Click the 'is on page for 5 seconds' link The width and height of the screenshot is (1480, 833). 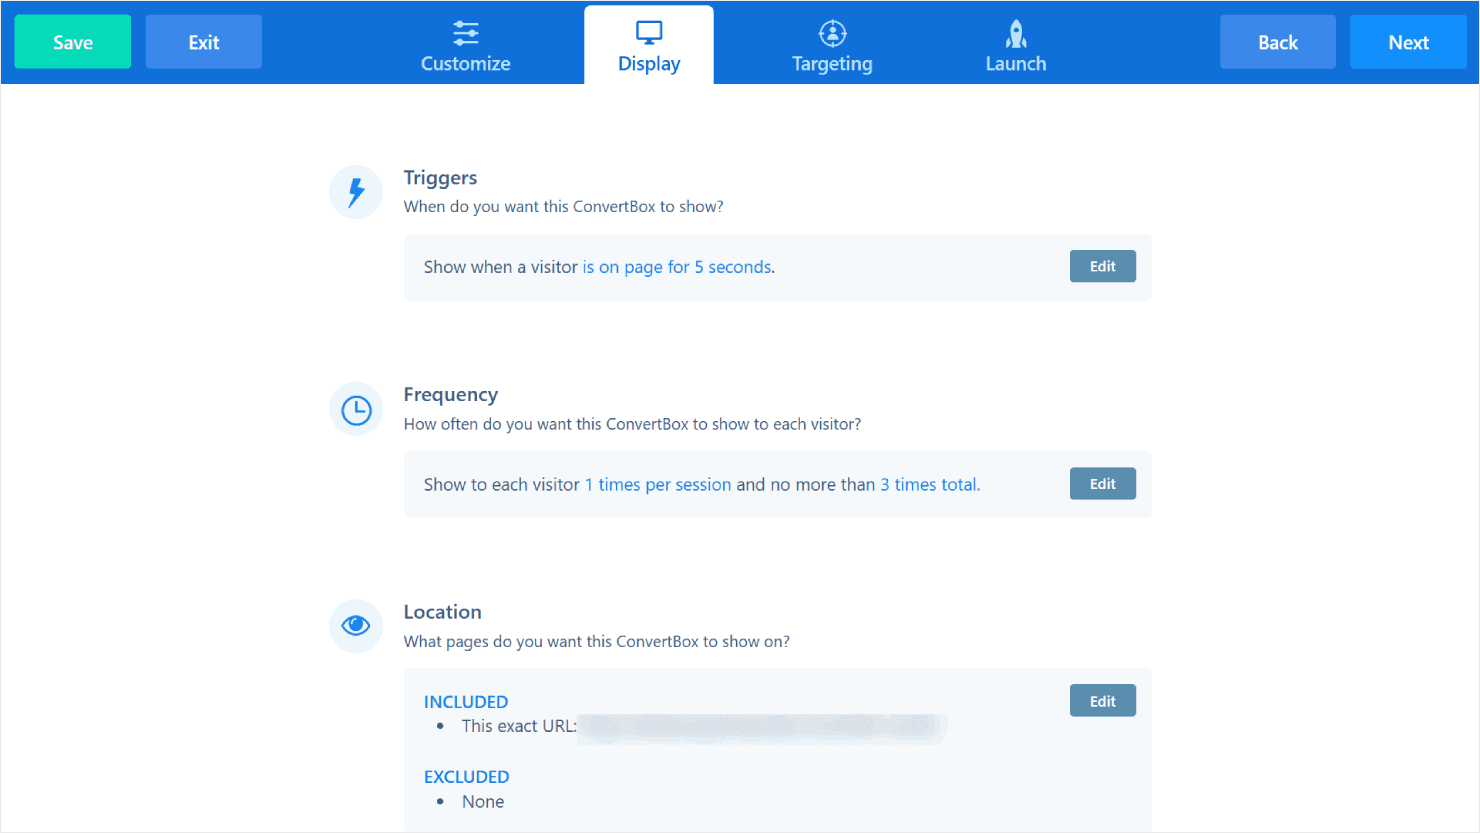tap(677, 267)
